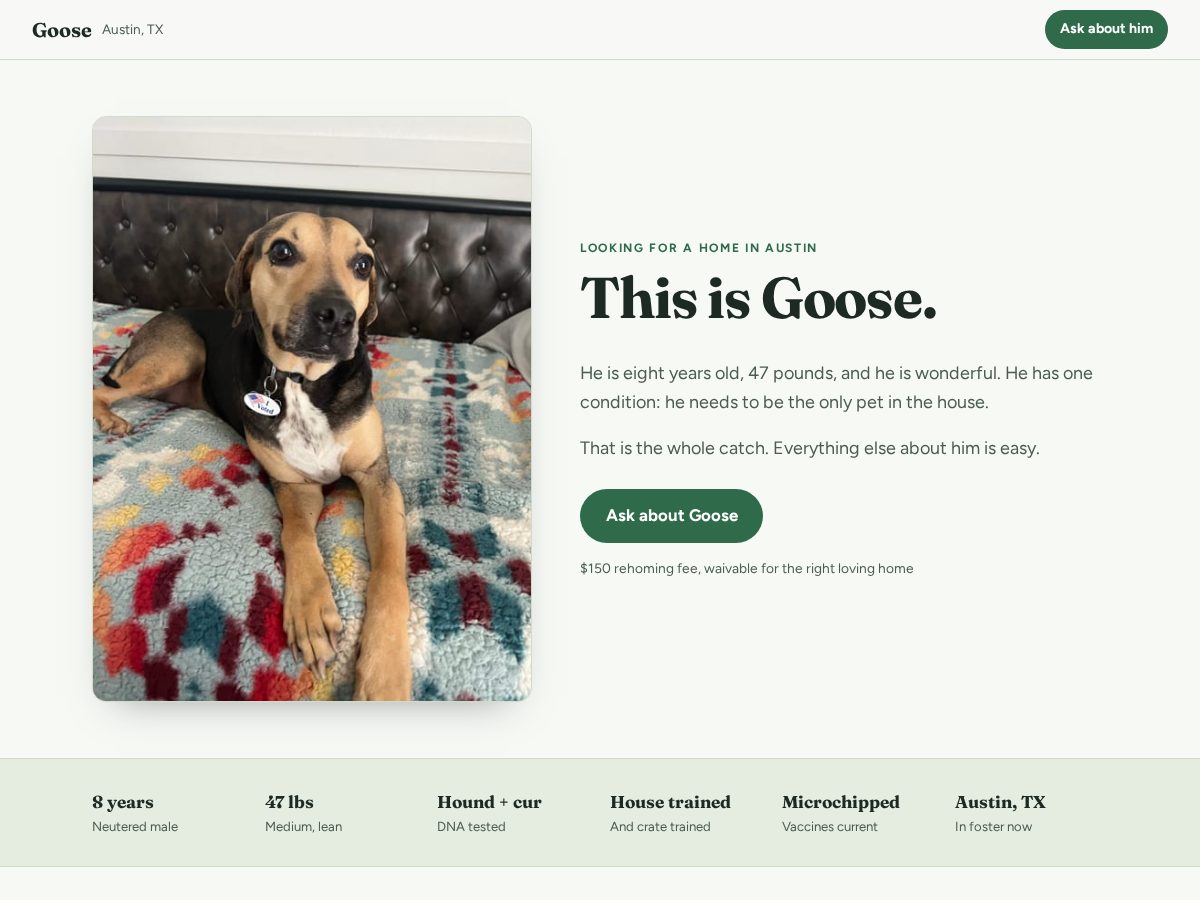Image resolution: width=1200 pixels, height=900 pixels.
Task: Click the Goose logo in header
Action: point(62,30)
